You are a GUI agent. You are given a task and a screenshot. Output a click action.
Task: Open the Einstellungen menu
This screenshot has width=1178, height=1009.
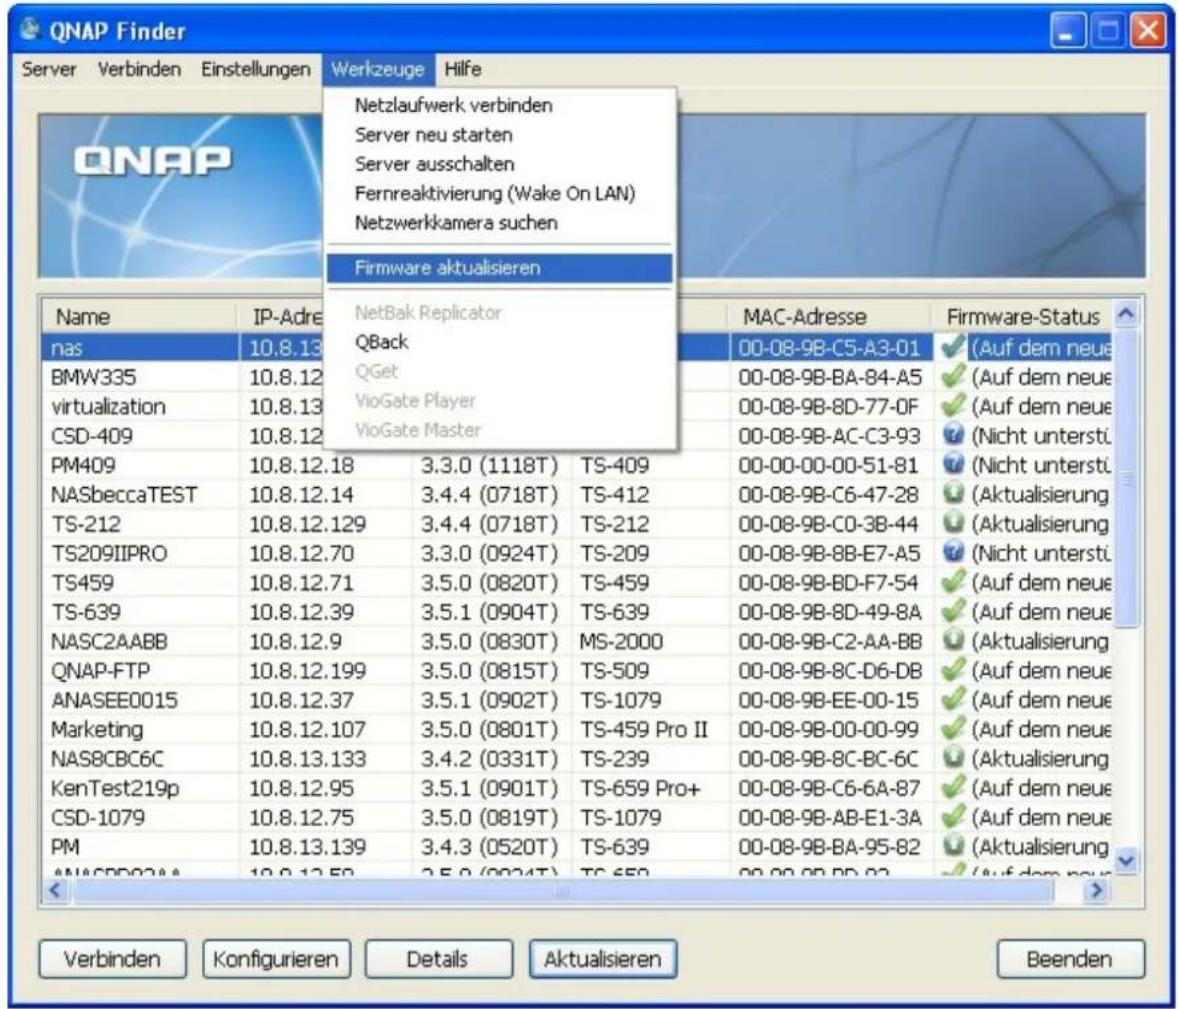[x=255, y=69]
